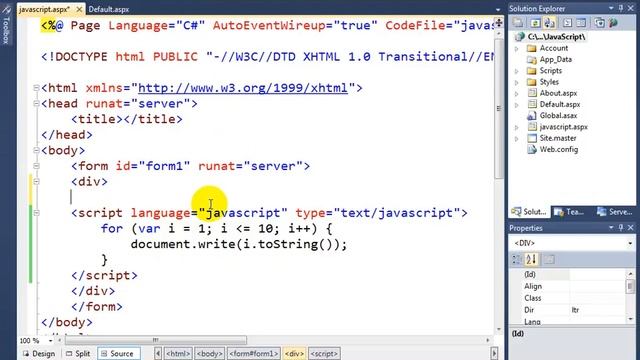Switch to the Server Explorer tab
Image resolution: width=640 pixels, height=360 pixels.
click(613, 212)
